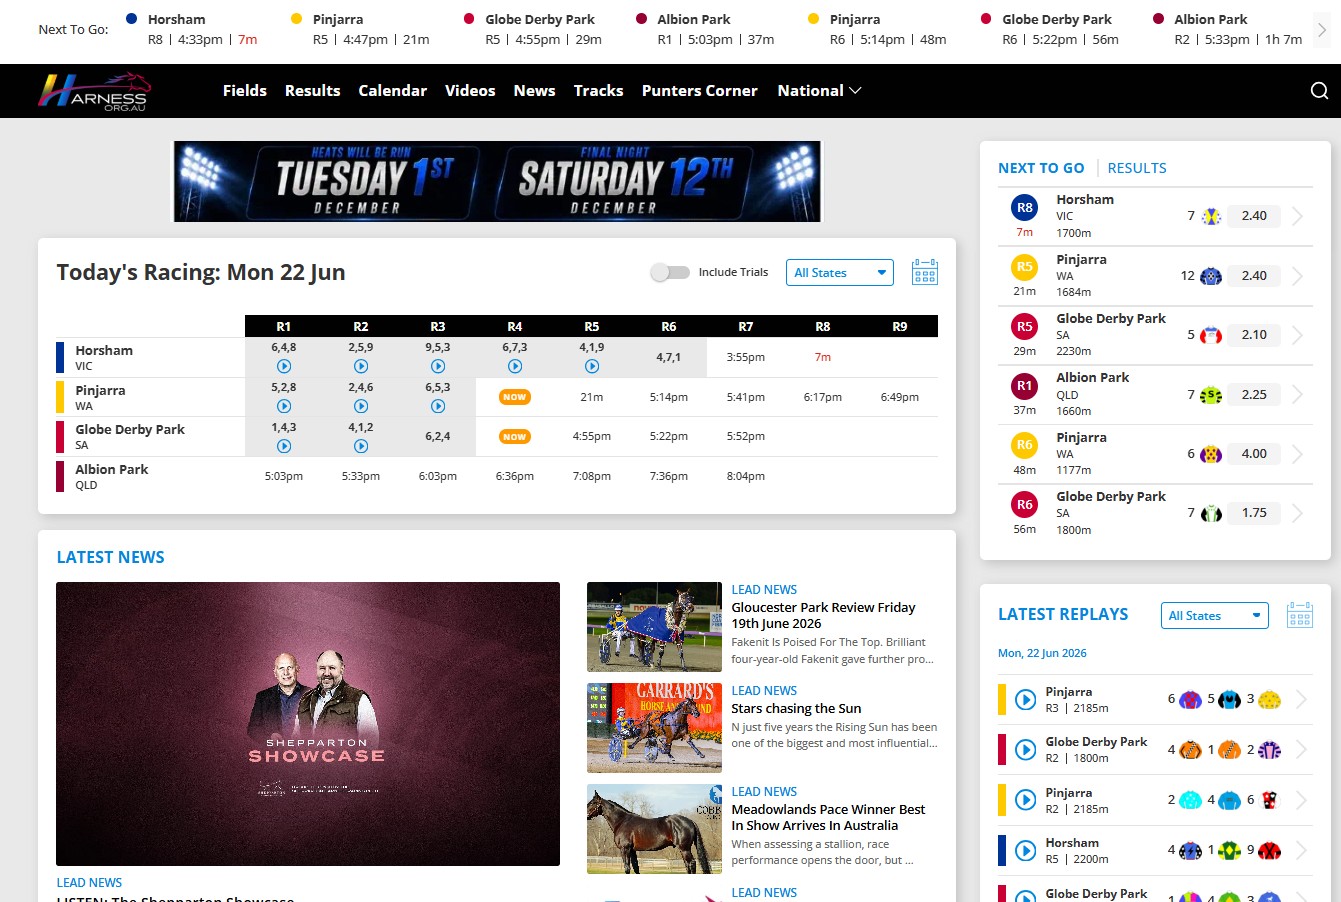Open Globe Derby Park R6 chevron in Next To Go
Viewport: 1341px width, 902px height.
[x=1298, y=513]
